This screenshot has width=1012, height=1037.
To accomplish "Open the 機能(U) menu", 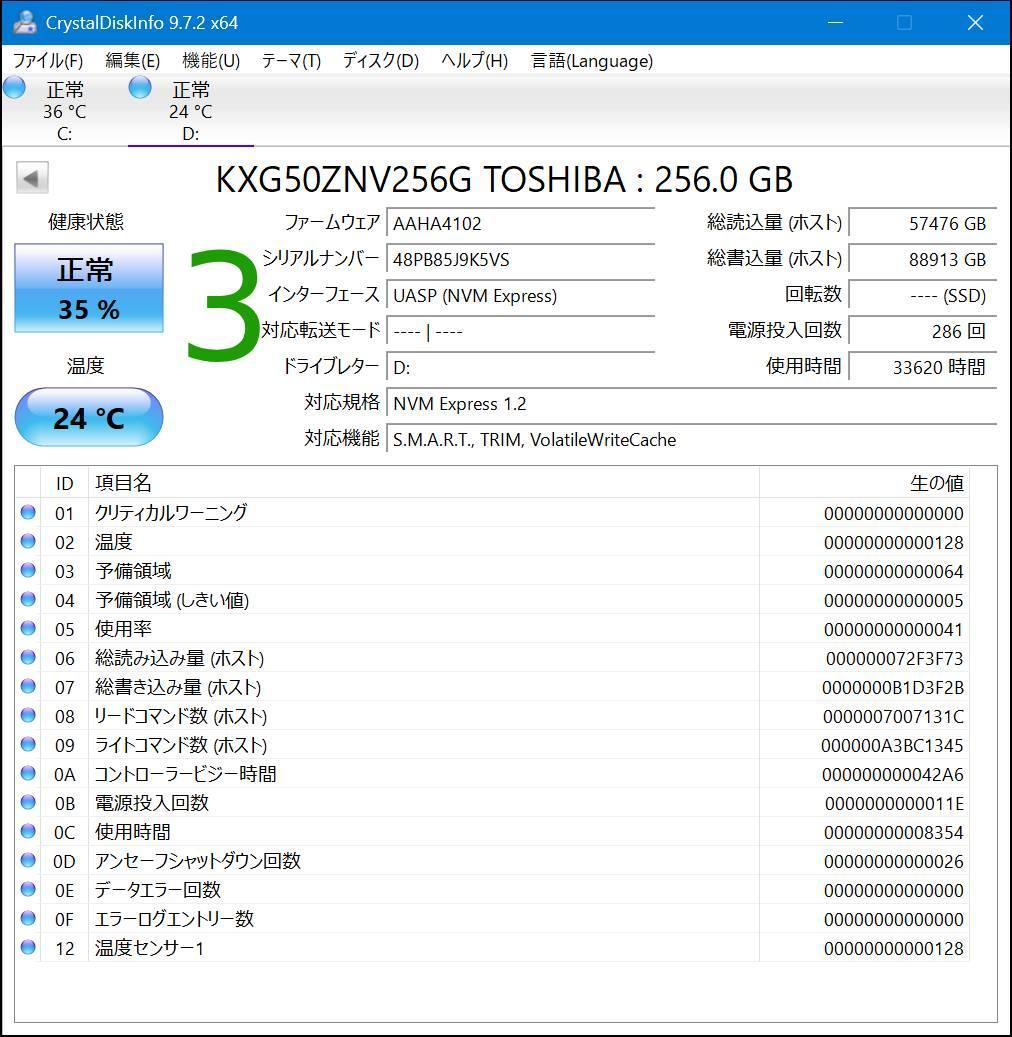I will pyautogui.click(x=210, y=61).
